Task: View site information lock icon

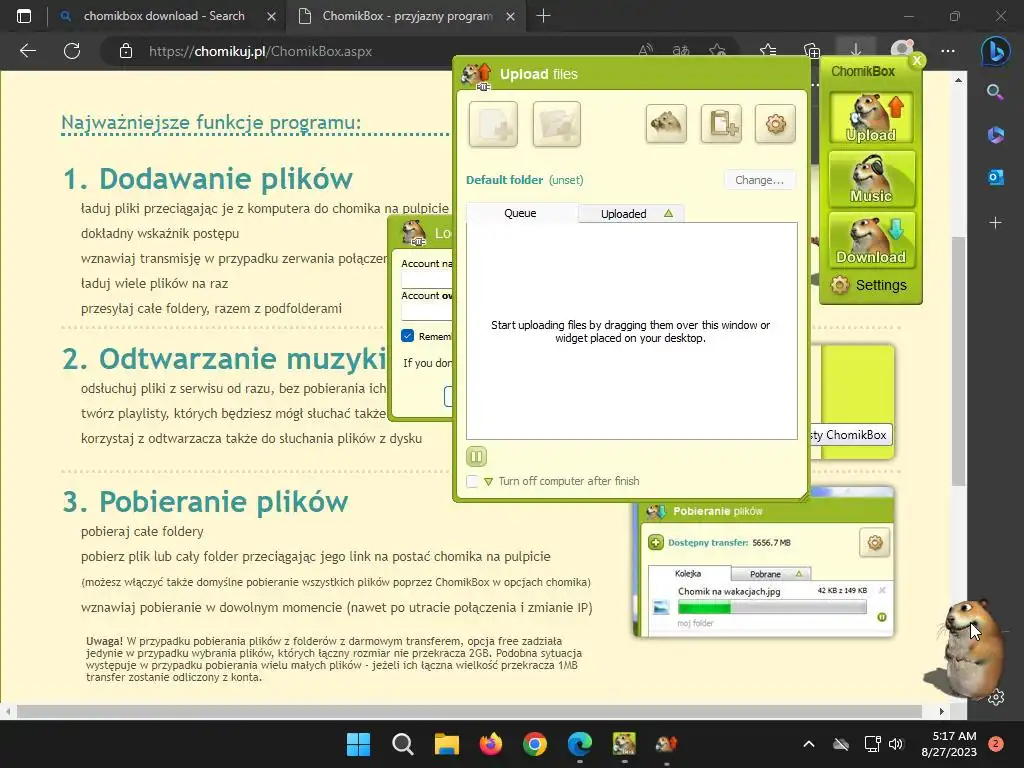Action: [126, 51]
